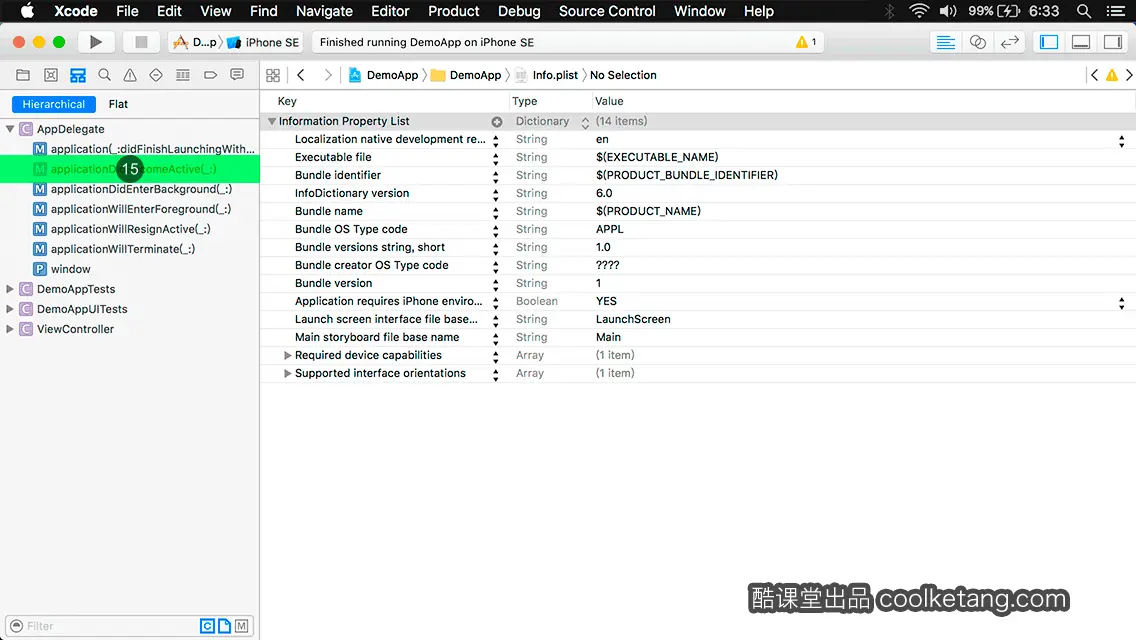Screen dimensions: 1136x640
Task: Open the Apple menu
Action: click(x=27, y=11)
